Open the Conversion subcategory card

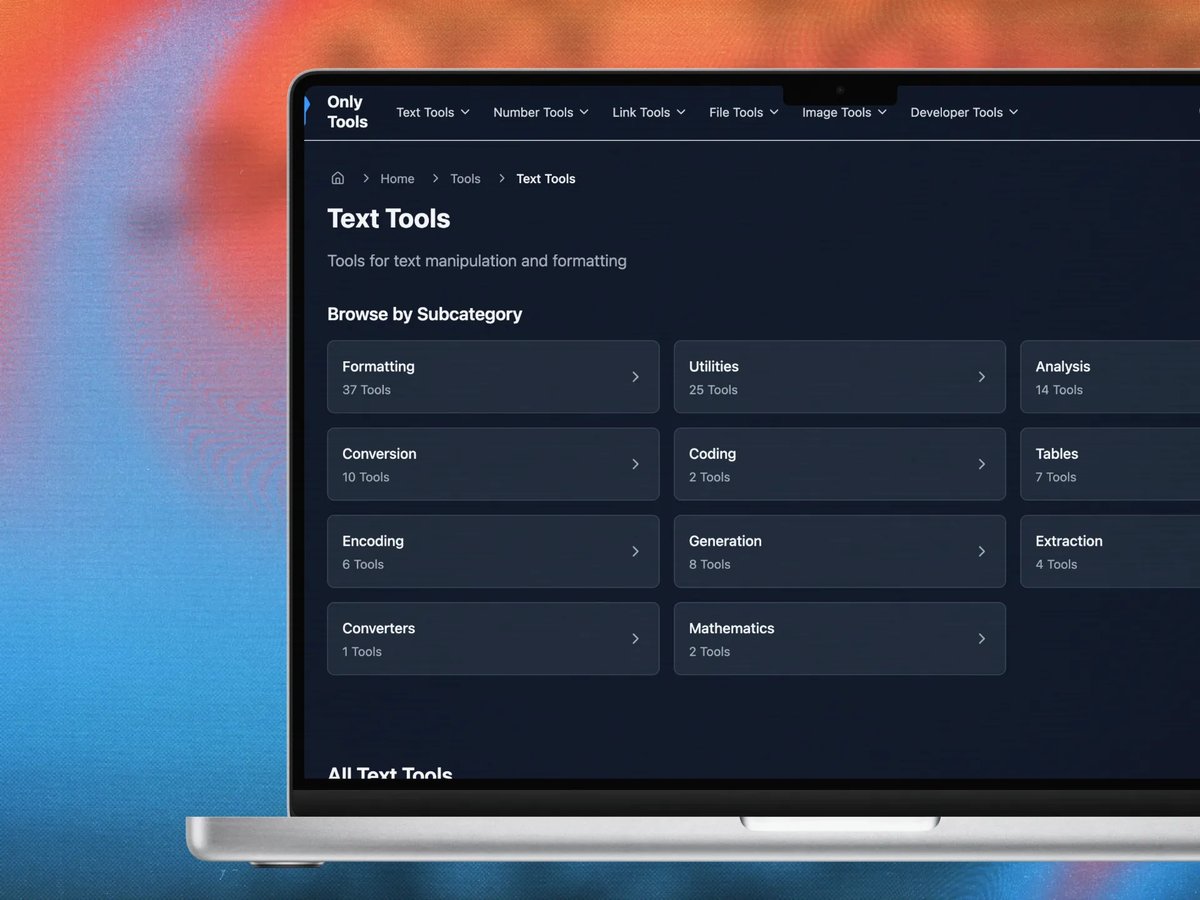[x=493, y=464]
